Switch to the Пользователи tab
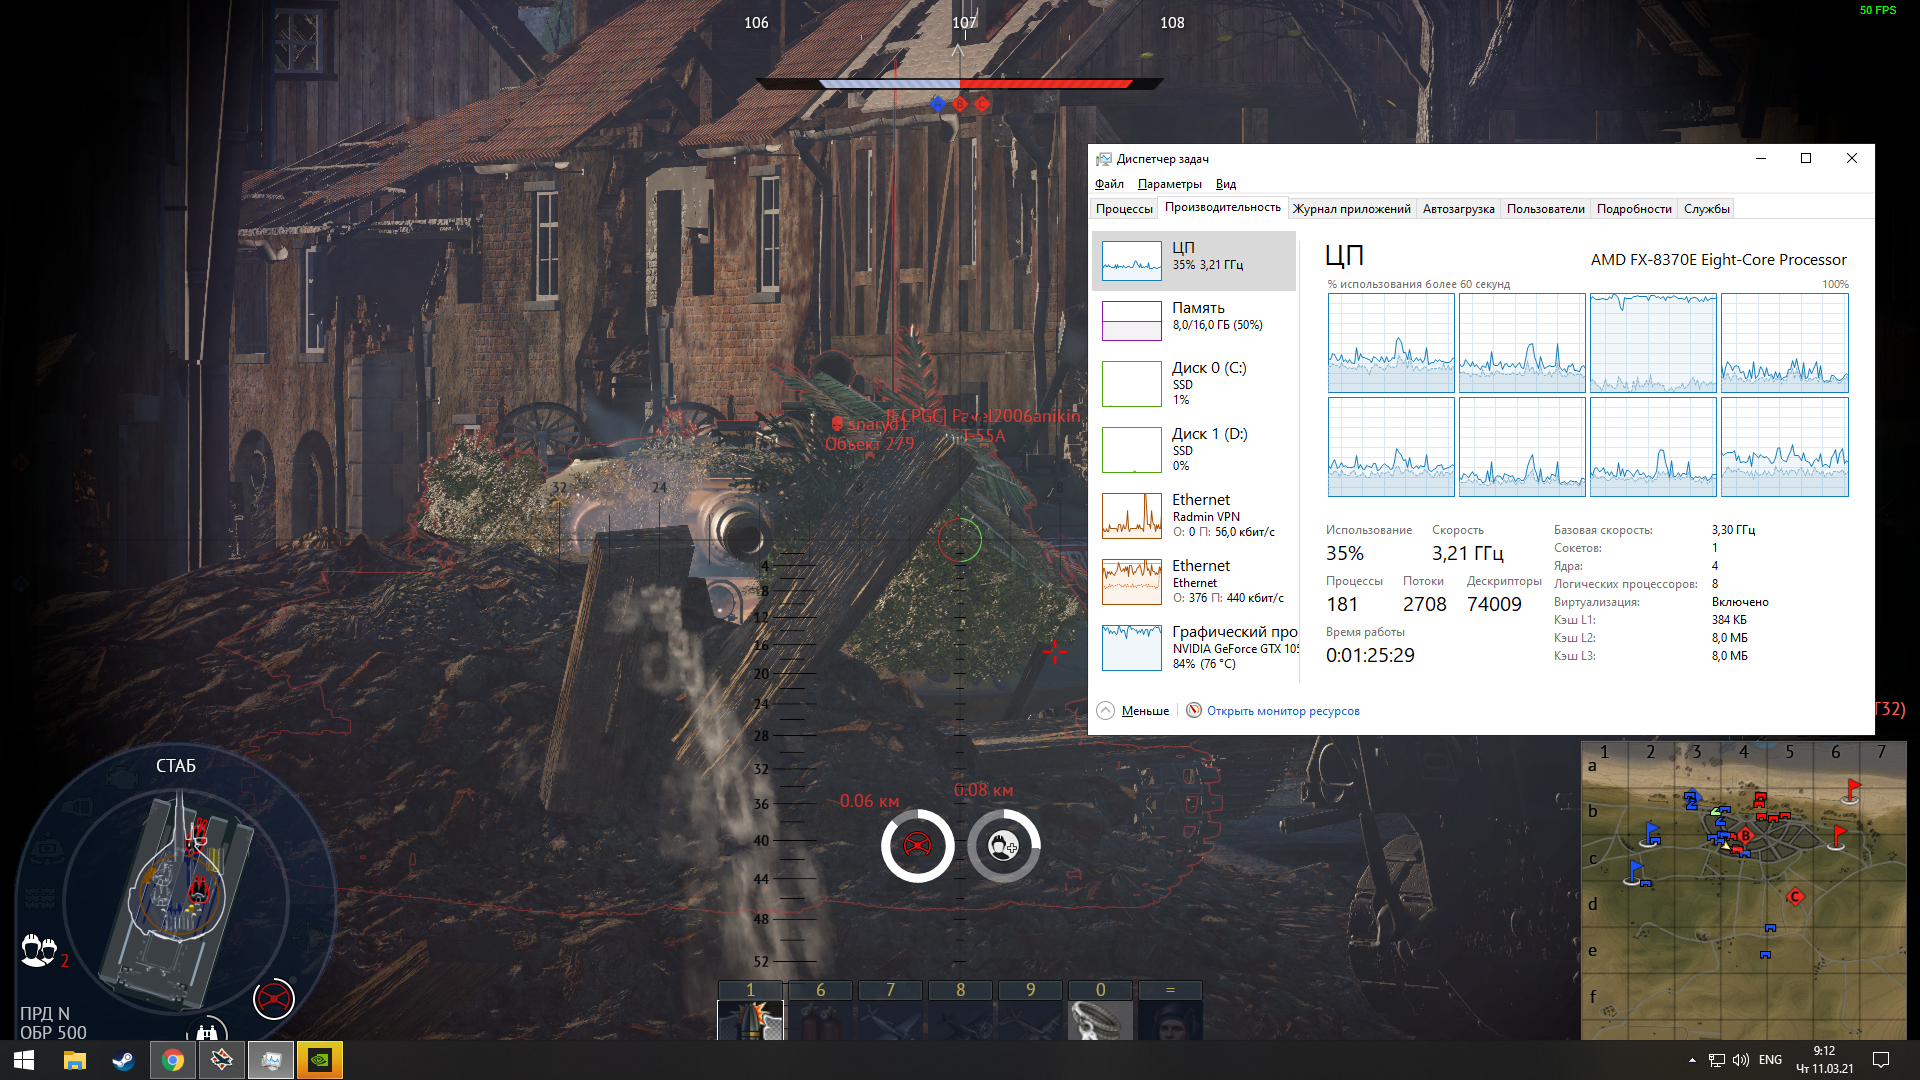 coord(1545,209)
